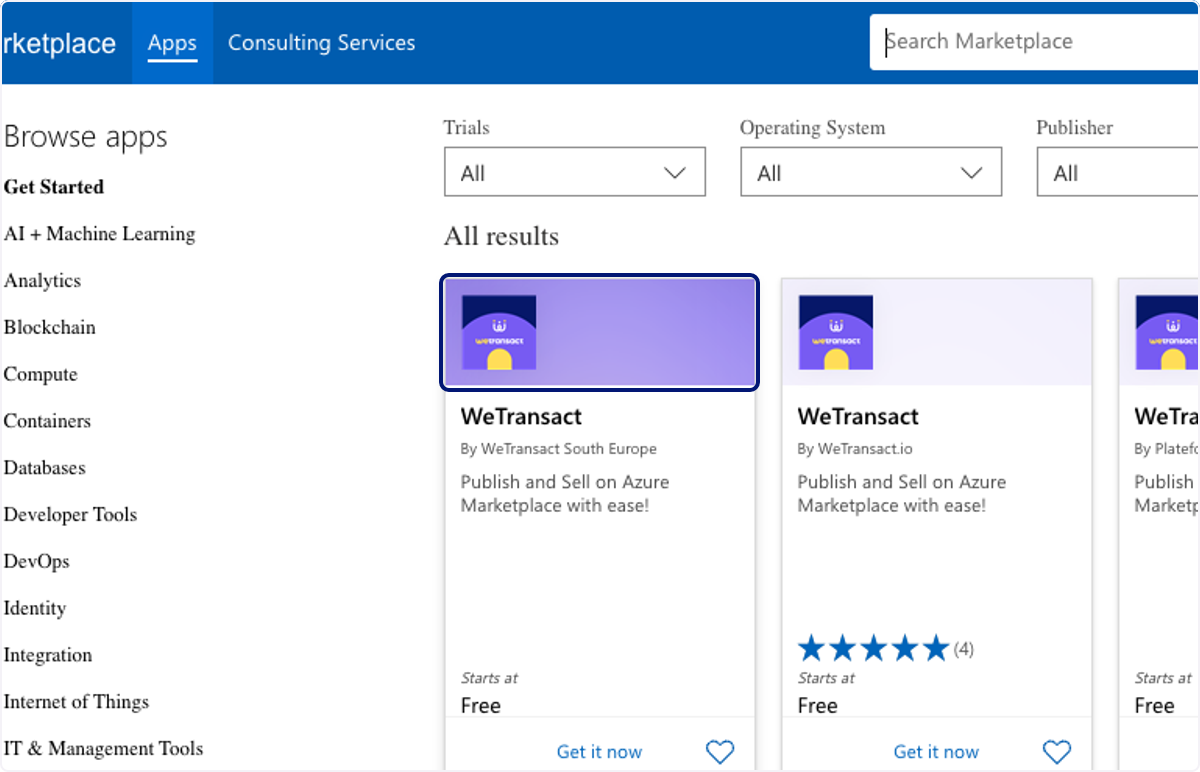The width and height of the screenshot is (1200, 772).
Task: Browse AI + Machine Learning category
Action: (100, 234)
